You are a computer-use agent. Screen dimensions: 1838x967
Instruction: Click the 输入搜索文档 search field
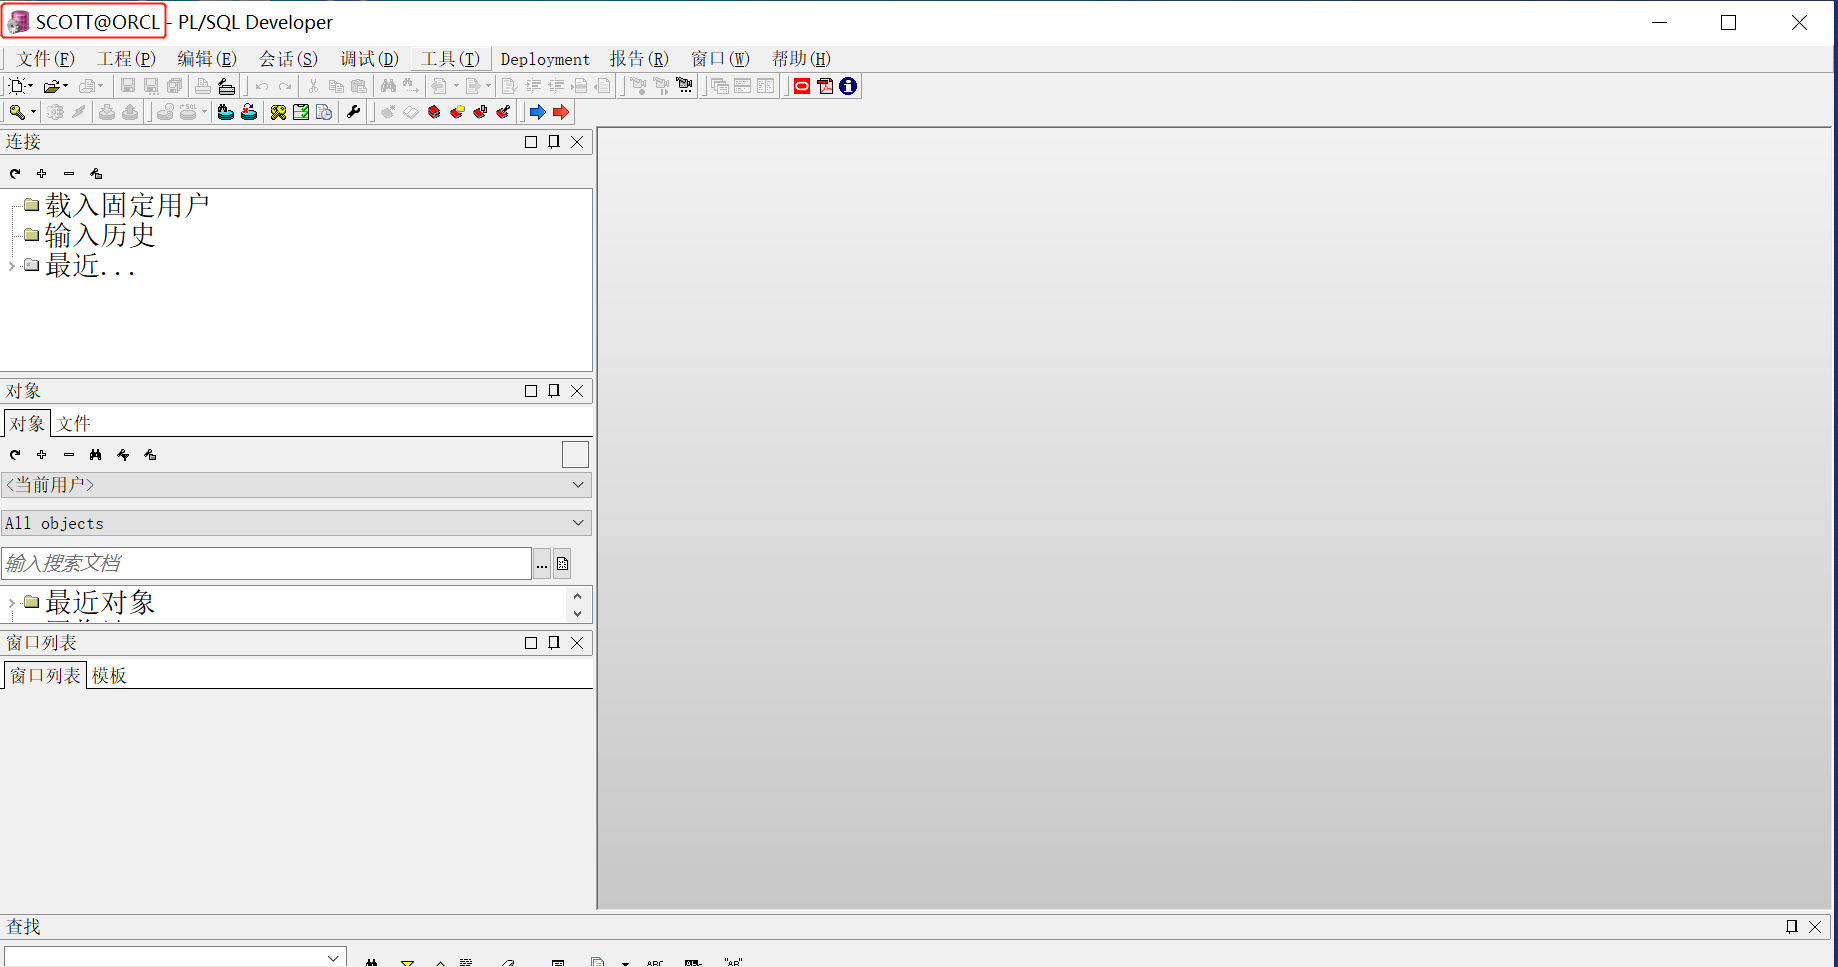click(x=266, y=564)
